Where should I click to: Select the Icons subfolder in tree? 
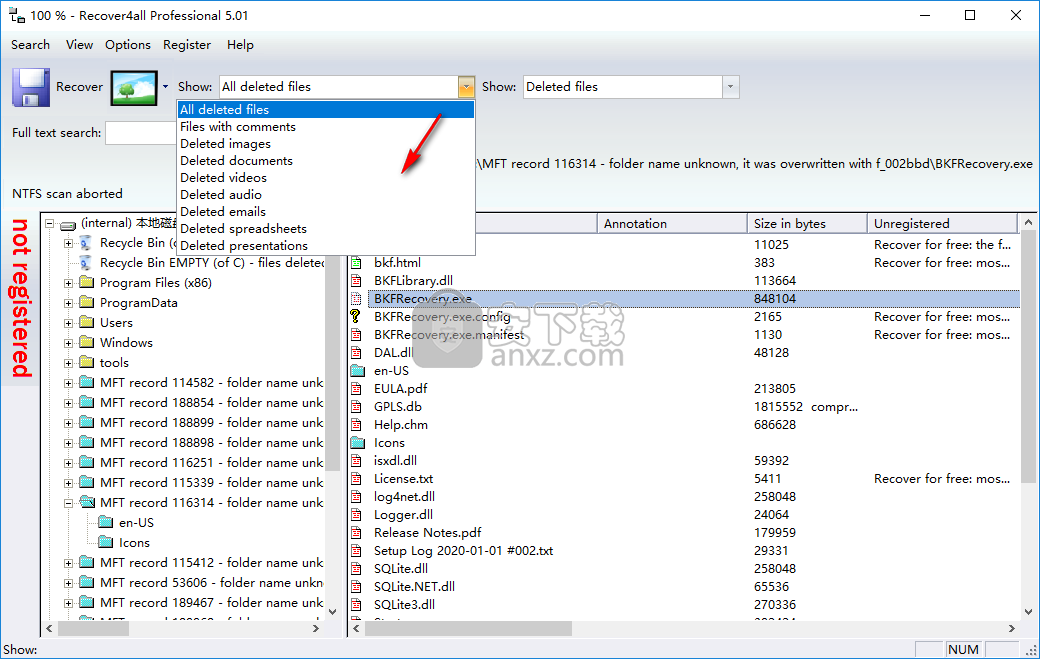point(134,542)
